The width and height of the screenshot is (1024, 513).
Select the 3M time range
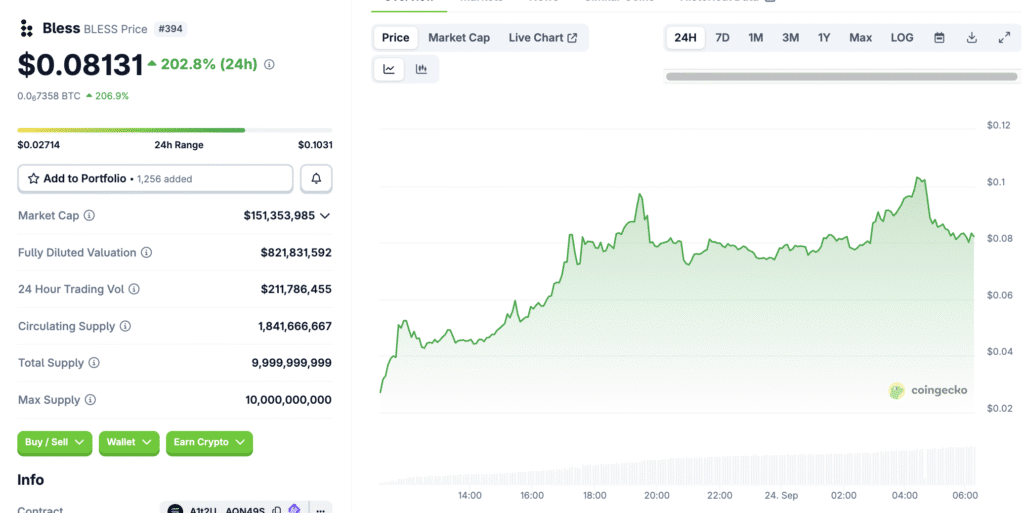click(x=790, y=38)
